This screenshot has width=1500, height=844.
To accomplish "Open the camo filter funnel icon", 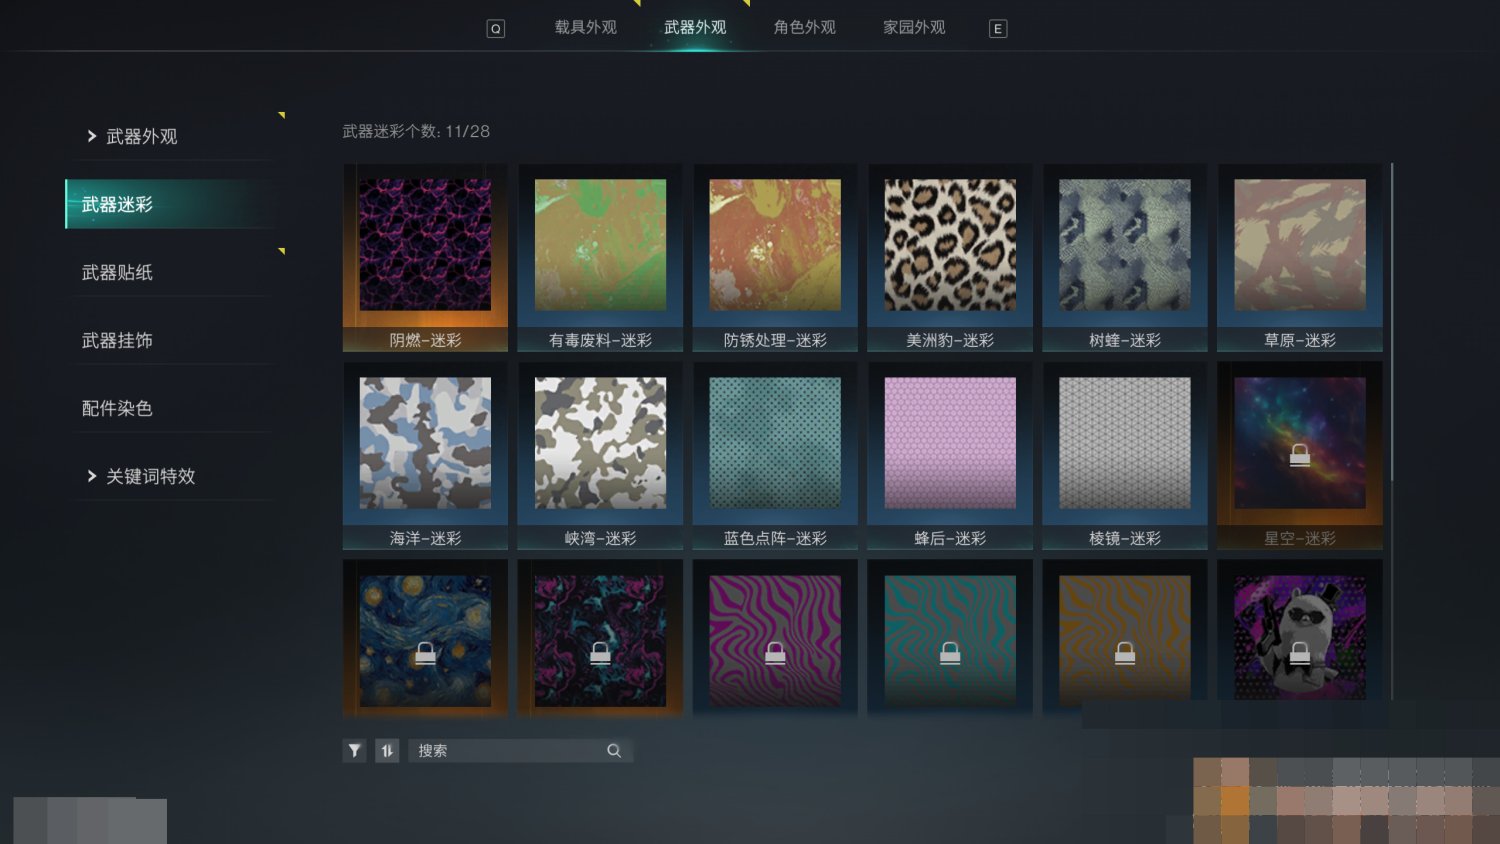I will 355,750.
